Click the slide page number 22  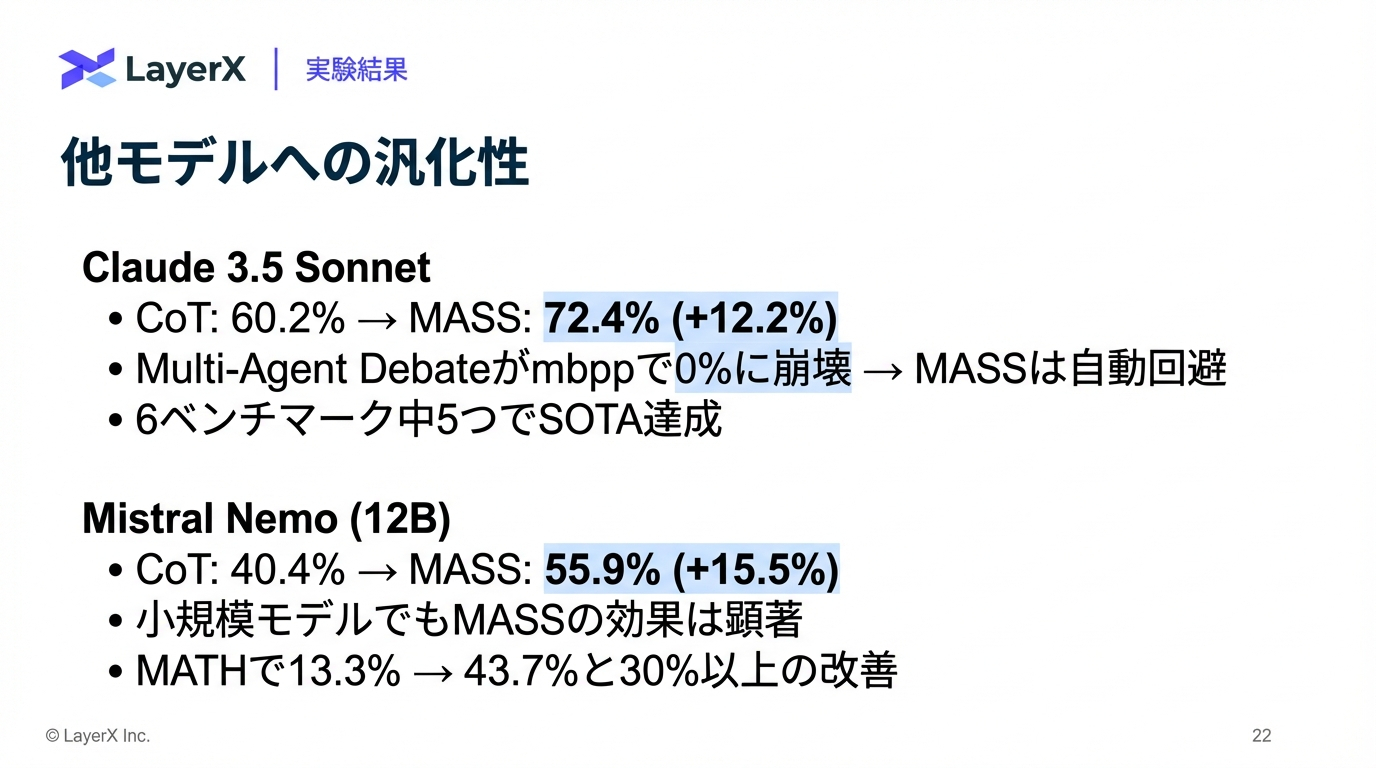[x=1261, y=736]
